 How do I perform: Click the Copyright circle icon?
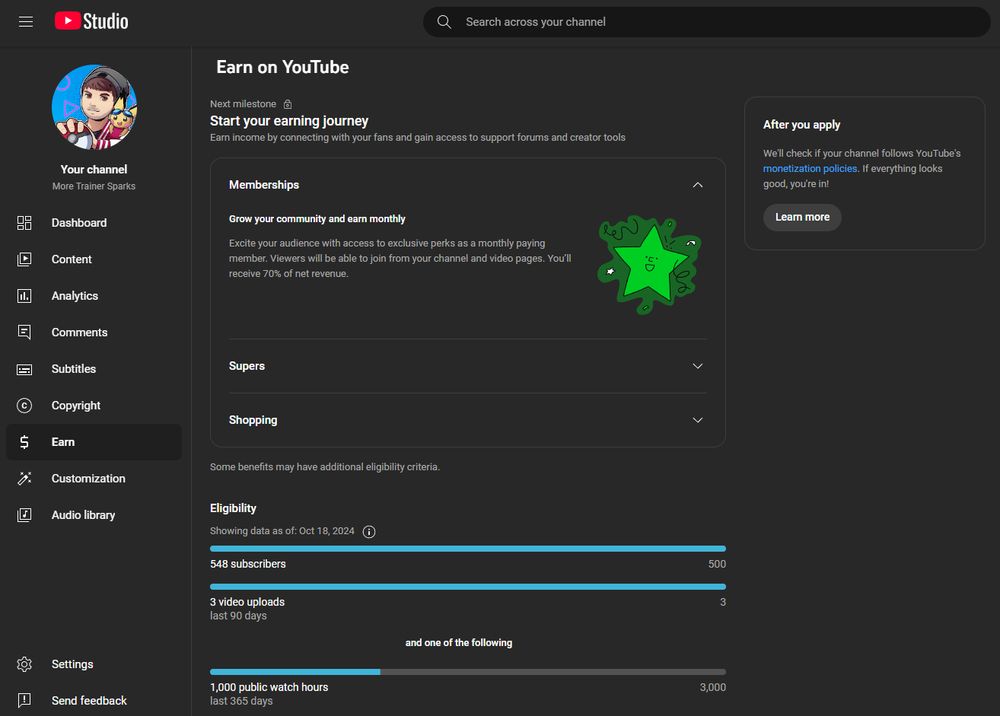click(x=24, y=405)
